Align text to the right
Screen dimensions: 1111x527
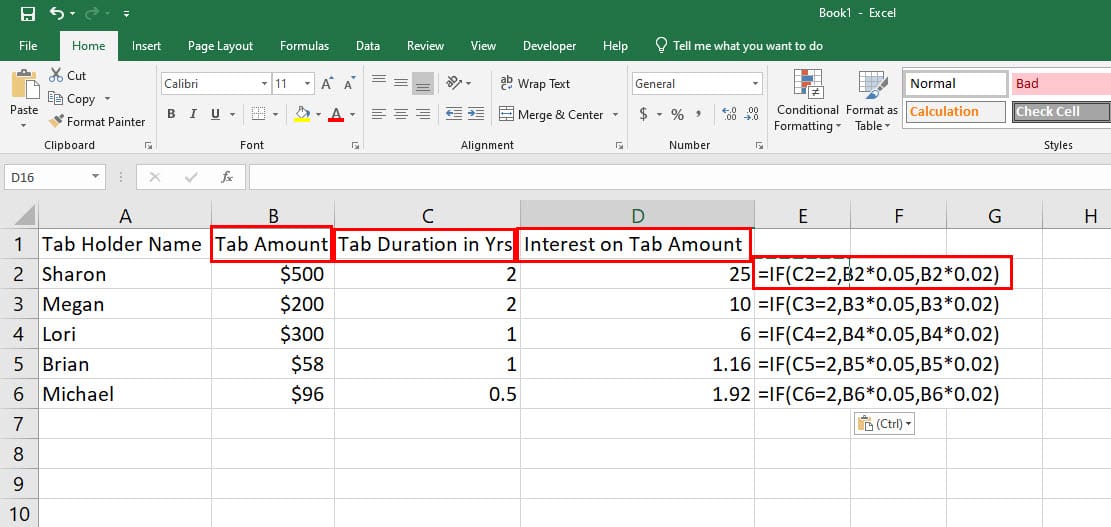click(423, 114)
